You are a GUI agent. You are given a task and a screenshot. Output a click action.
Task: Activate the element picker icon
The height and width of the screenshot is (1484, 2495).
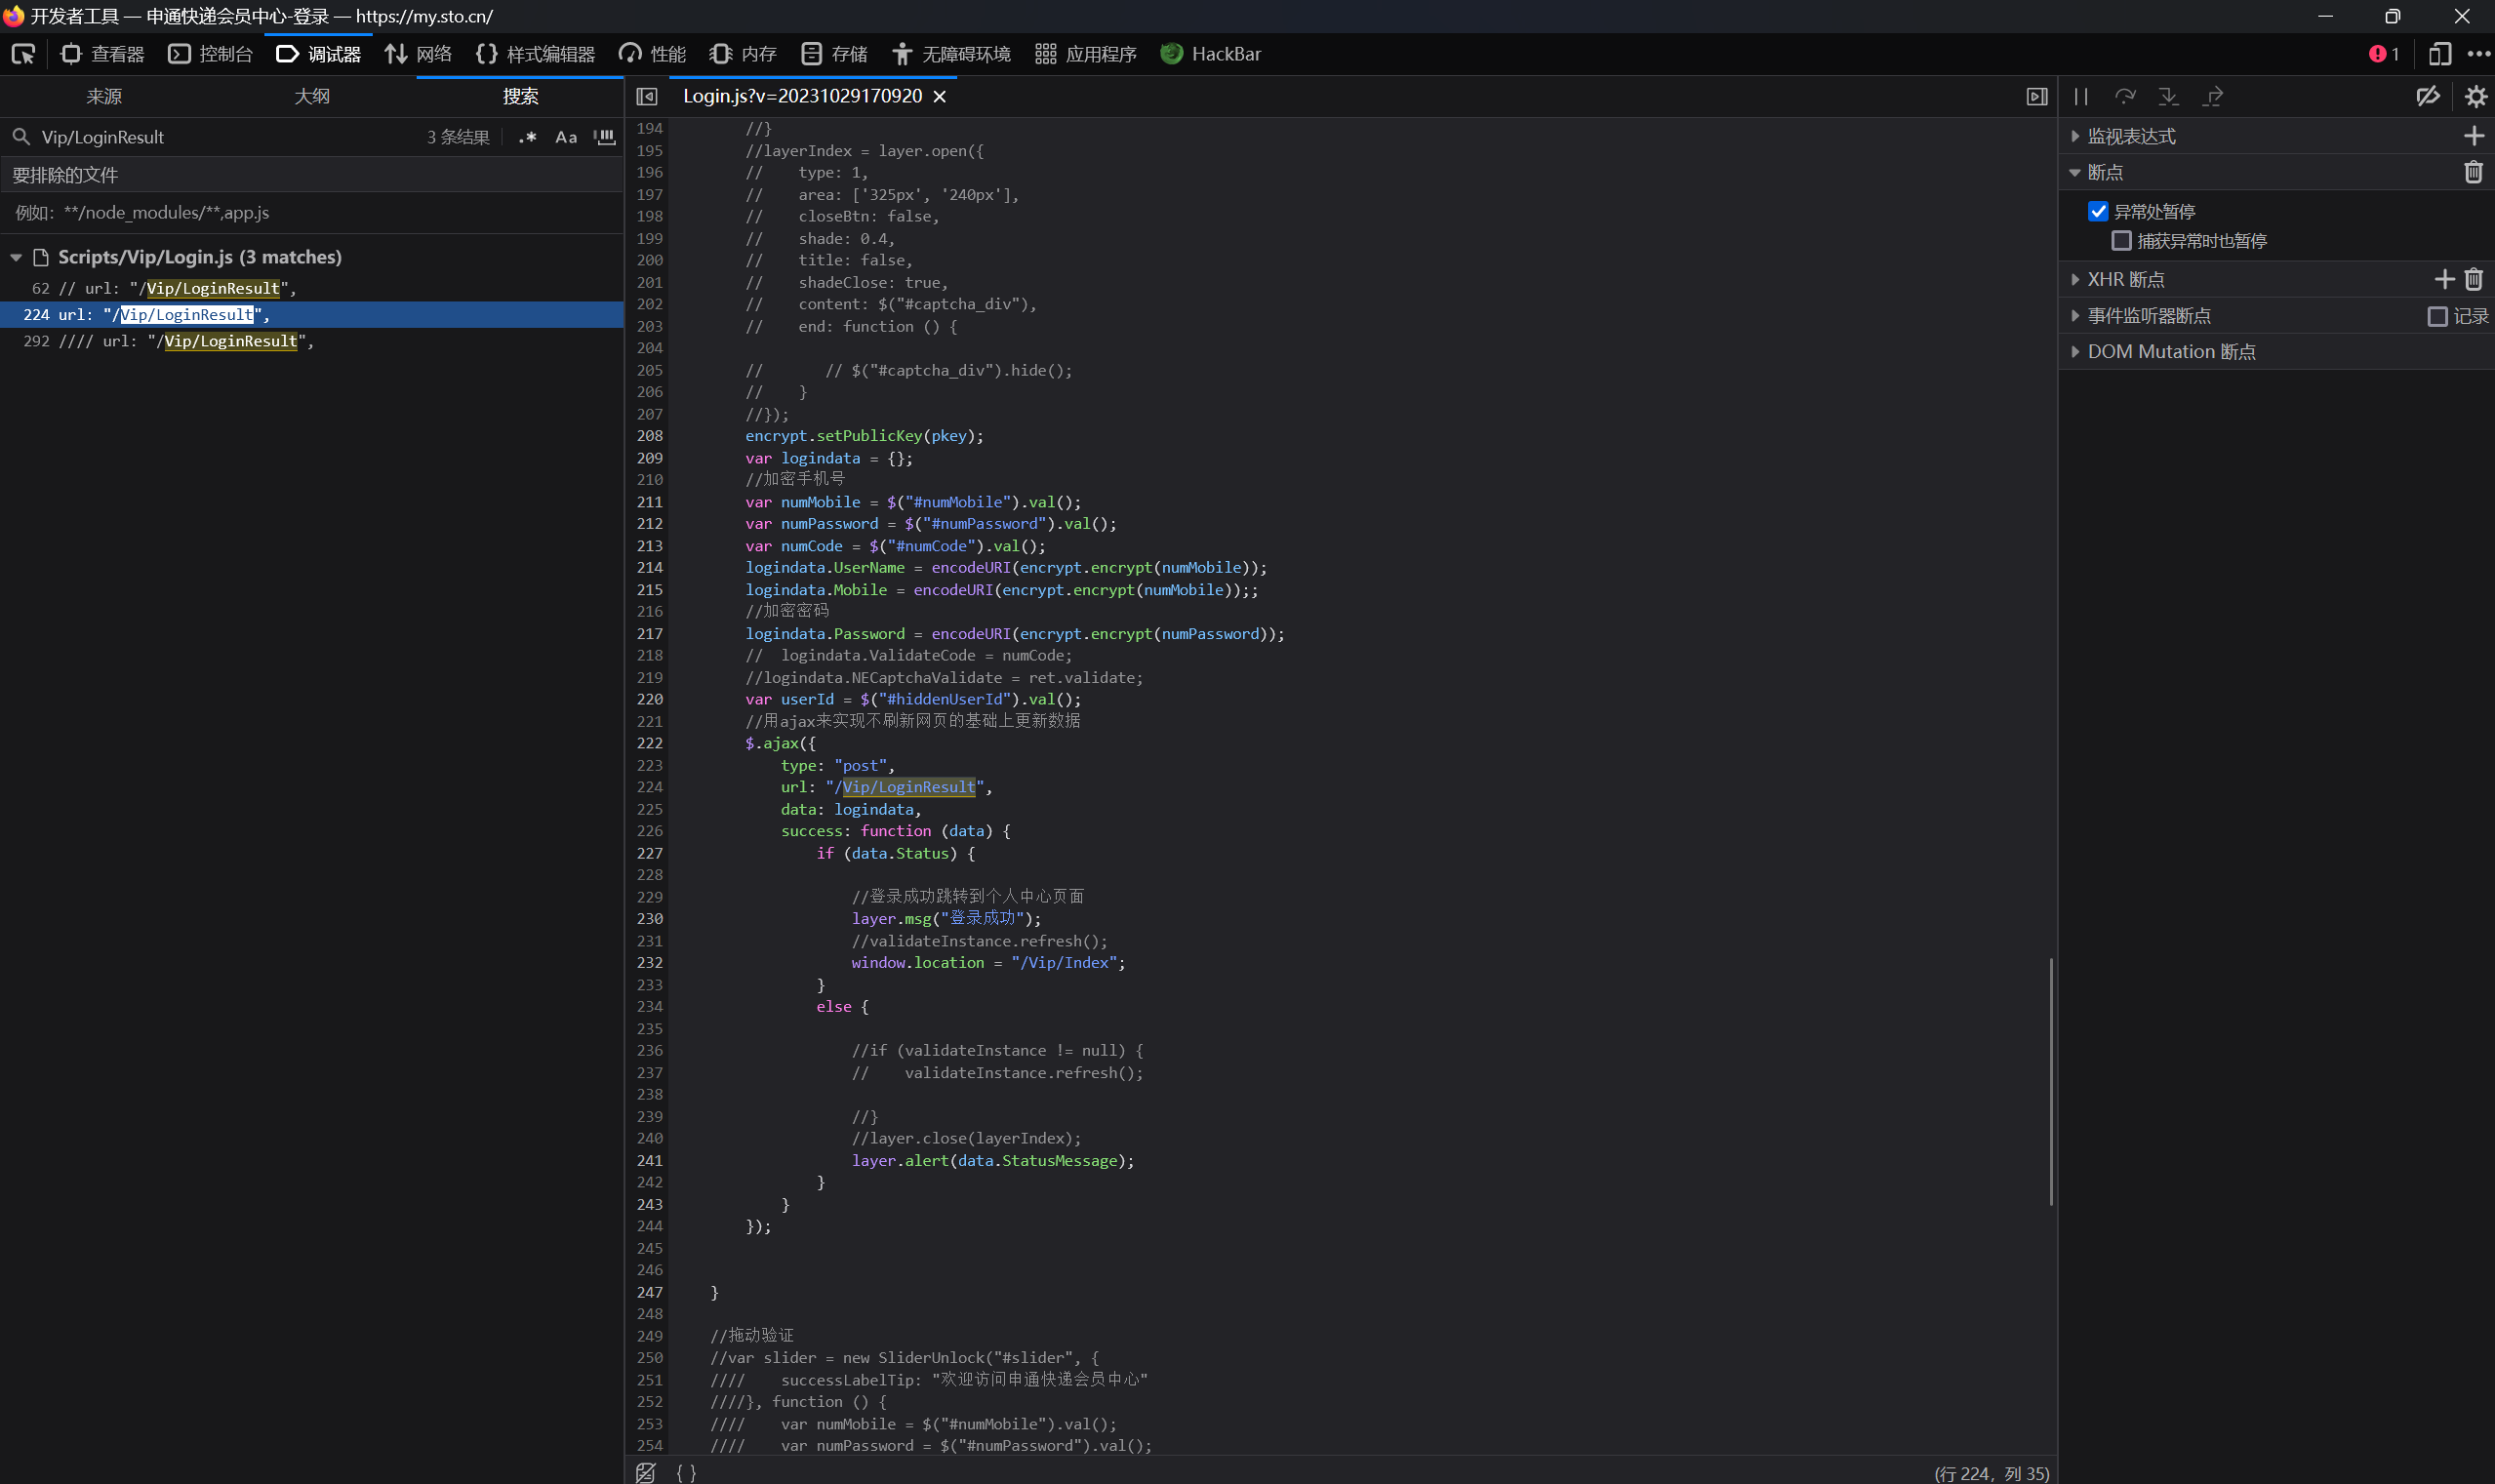tap(23, 54)
